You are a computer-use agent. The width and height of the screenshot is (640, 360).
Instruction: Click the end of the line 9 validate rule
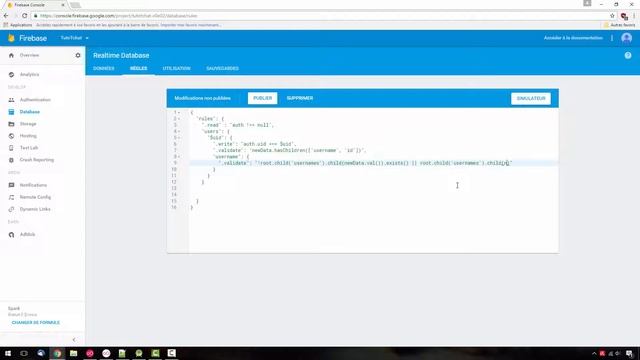512,163
